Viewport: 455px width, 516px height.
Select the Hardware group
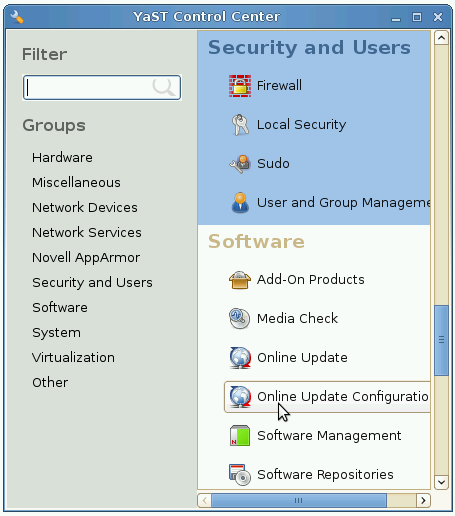62,158
